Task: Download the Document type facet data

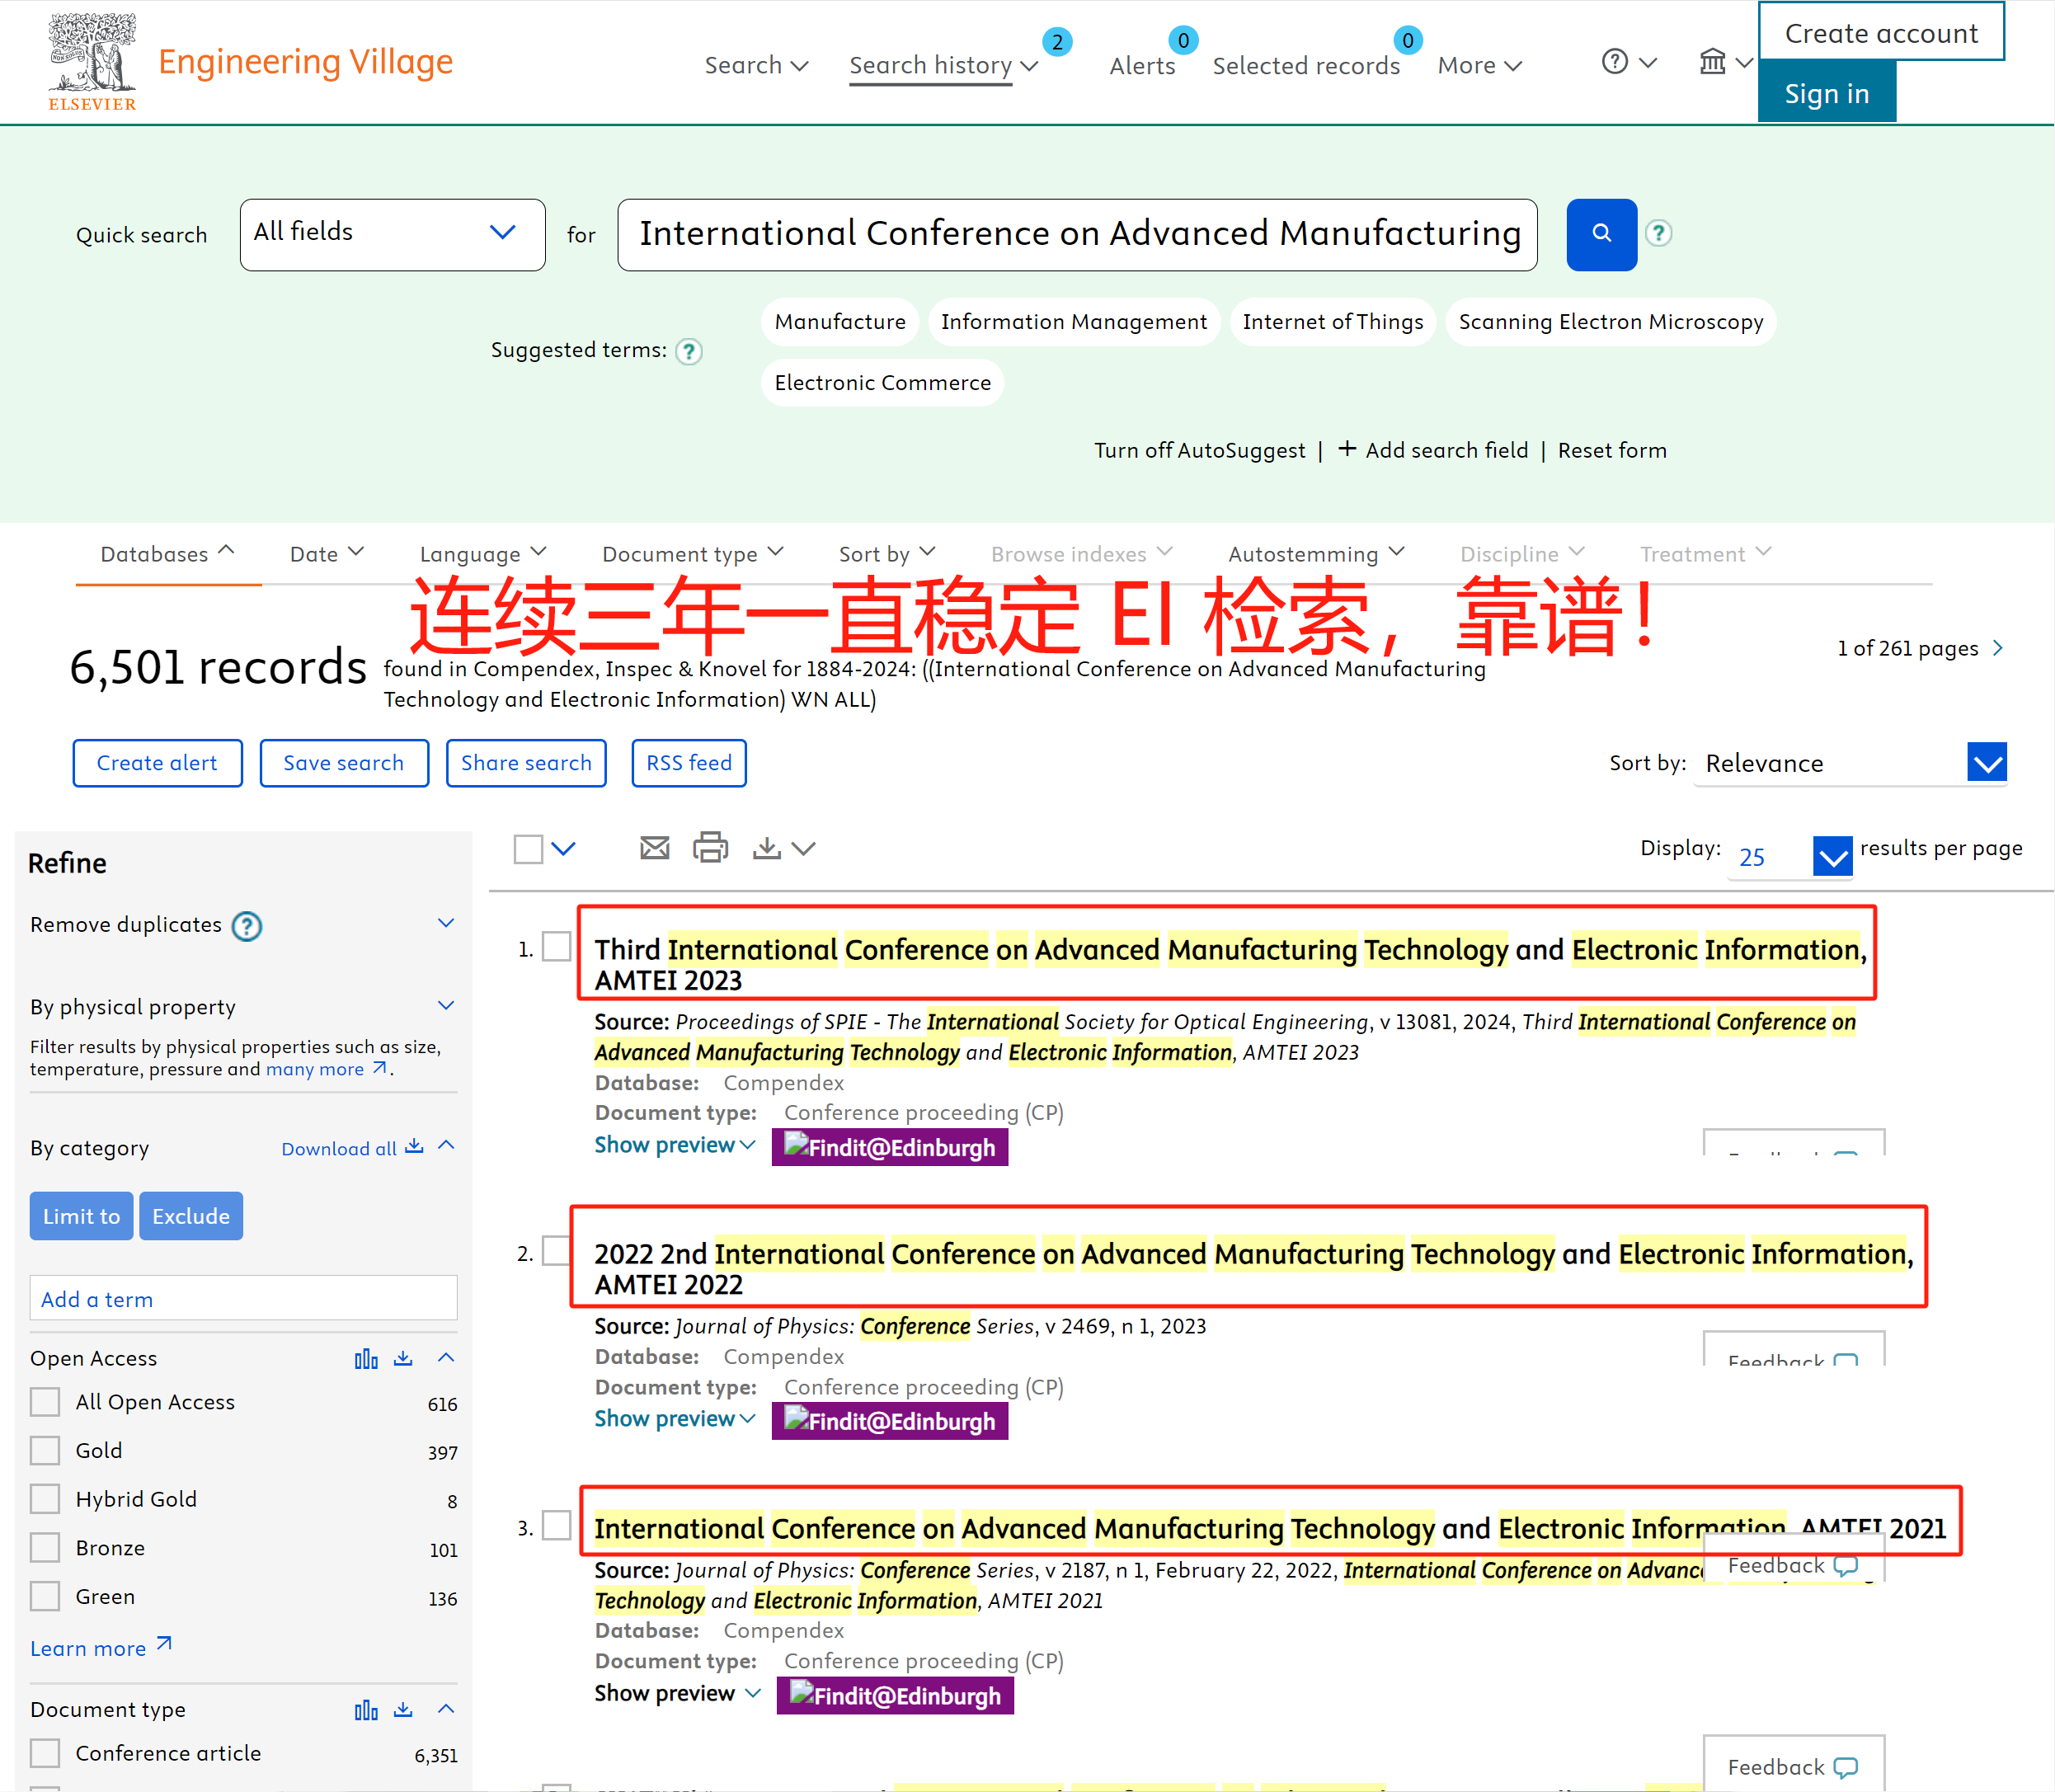Action: 403,1709
